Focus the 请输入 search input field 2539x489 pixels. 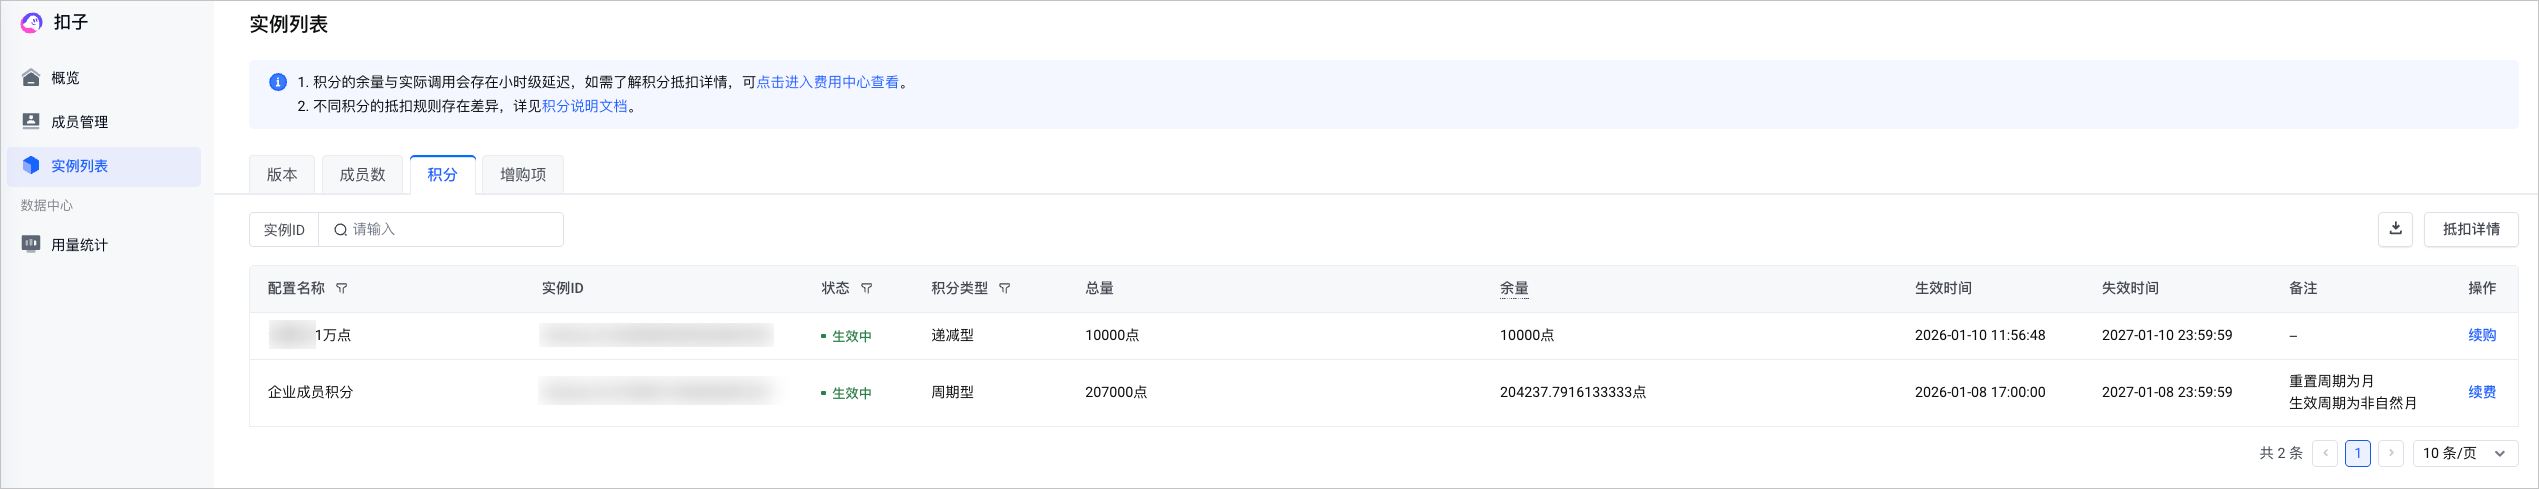point(450,230)
